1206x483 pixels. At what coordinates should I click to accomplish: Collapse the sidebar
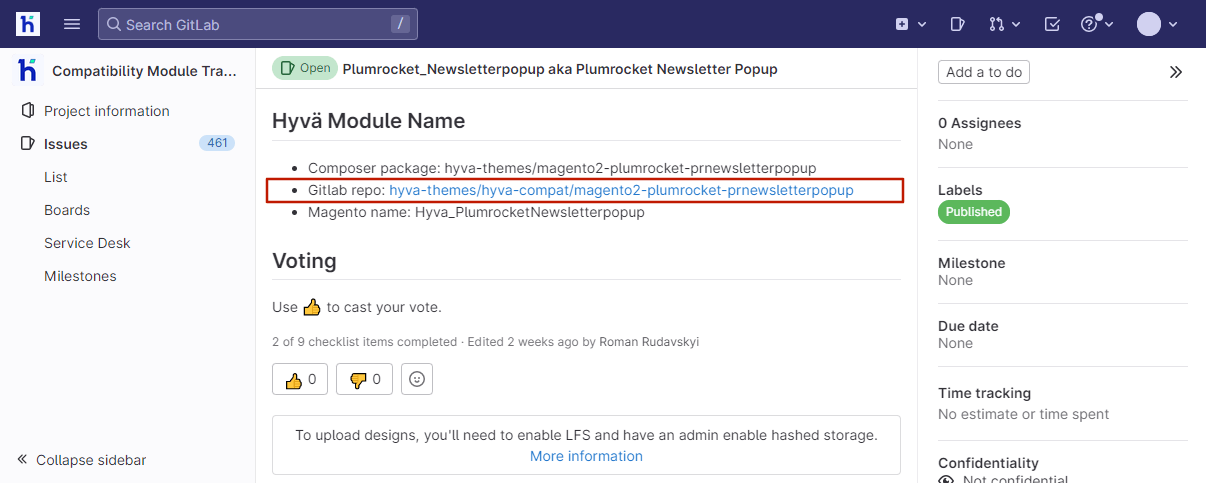tap(82, 460)
